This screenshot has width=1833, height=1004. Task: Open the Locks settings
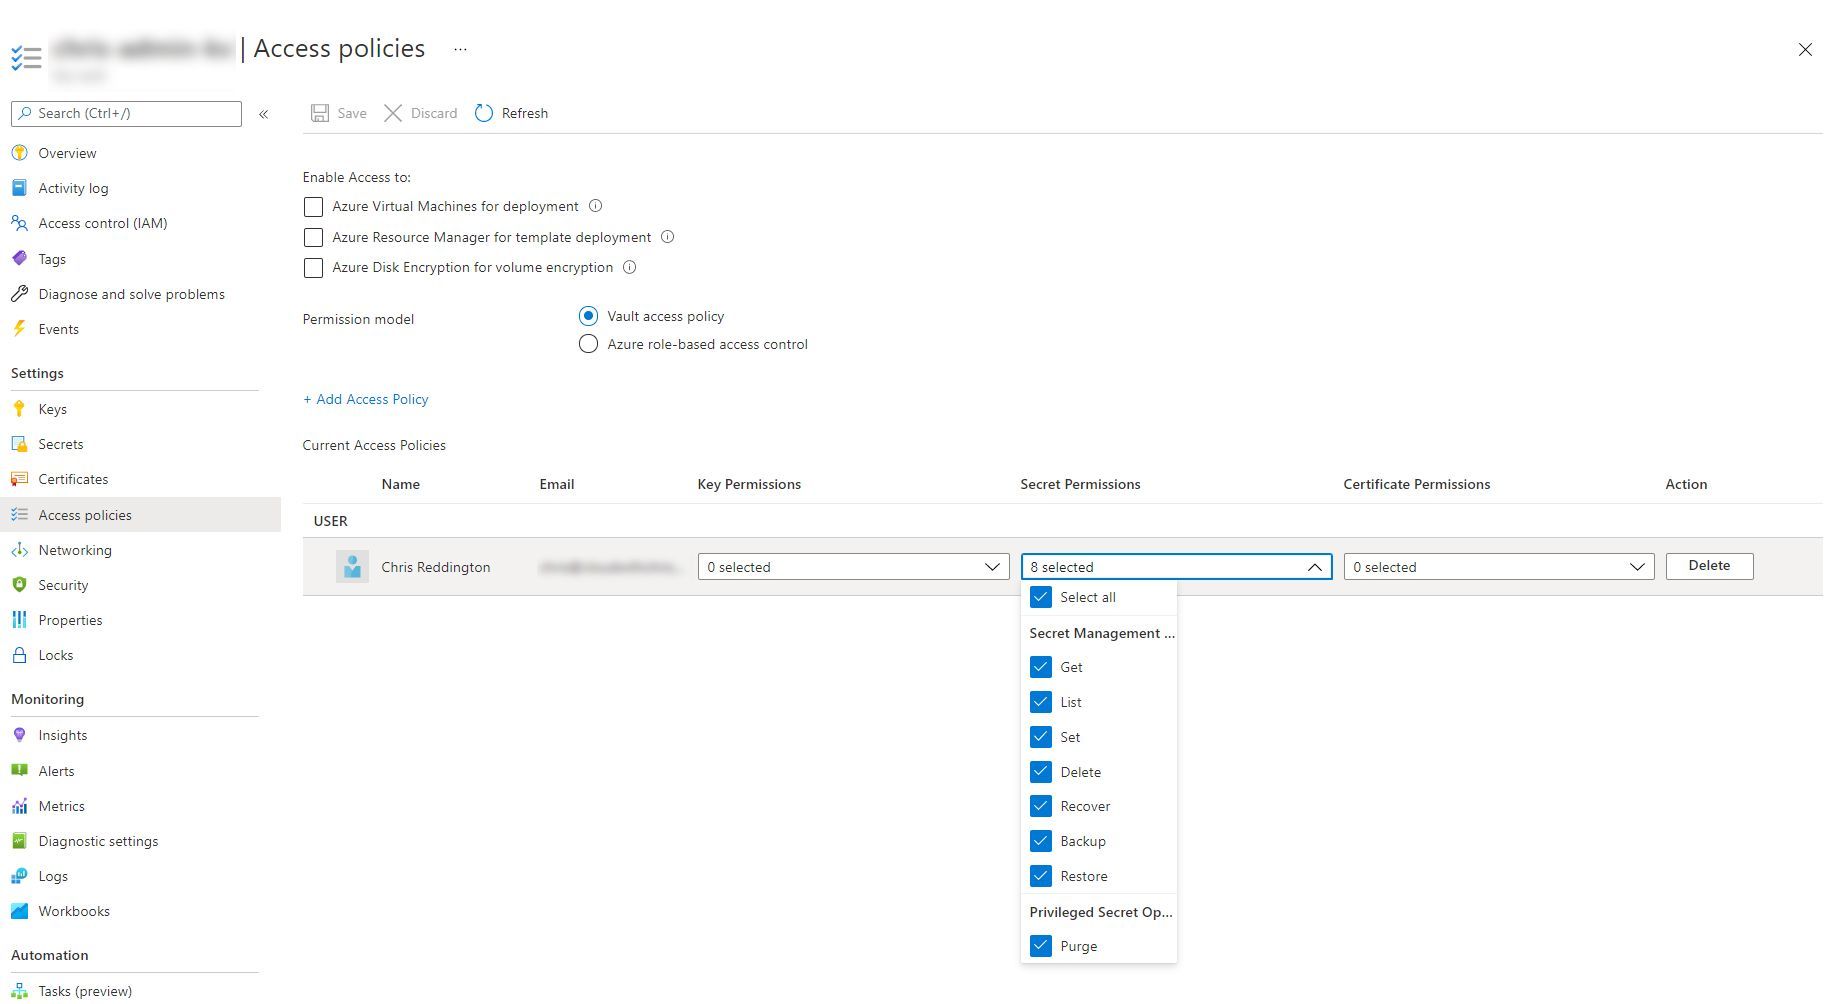pos(55,655)
